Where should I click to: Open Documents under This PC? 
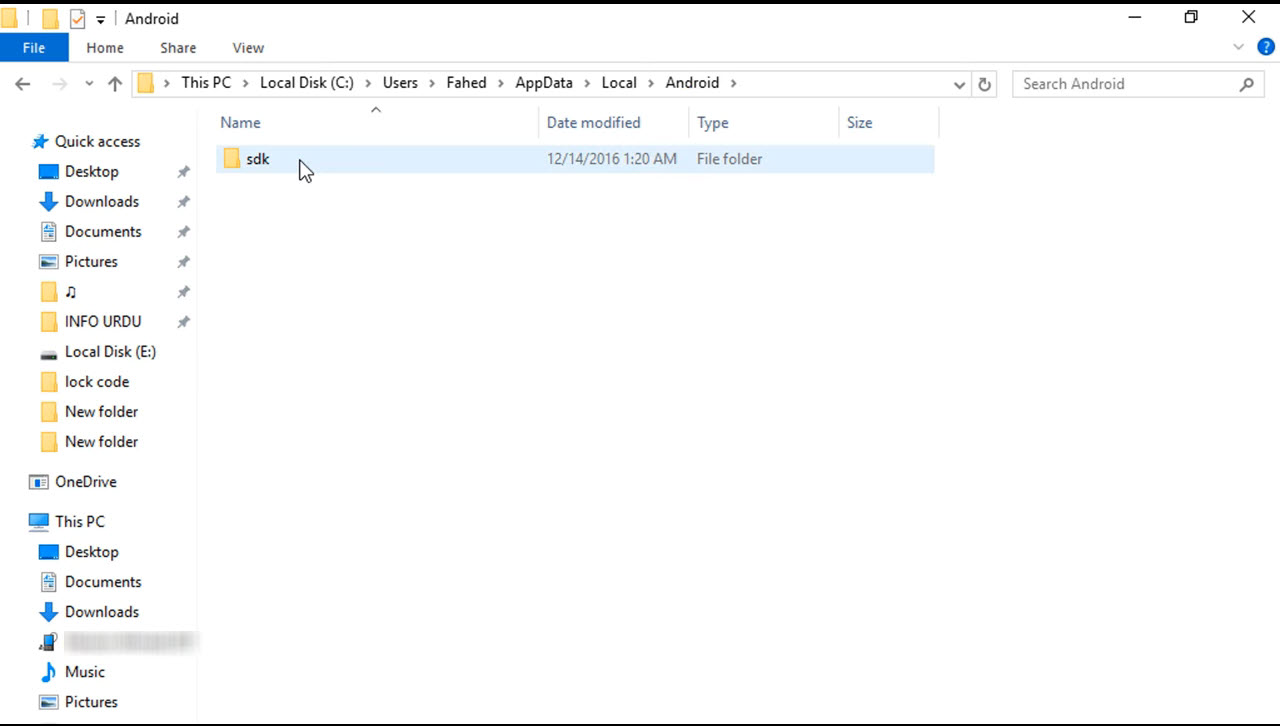[103, 582]
